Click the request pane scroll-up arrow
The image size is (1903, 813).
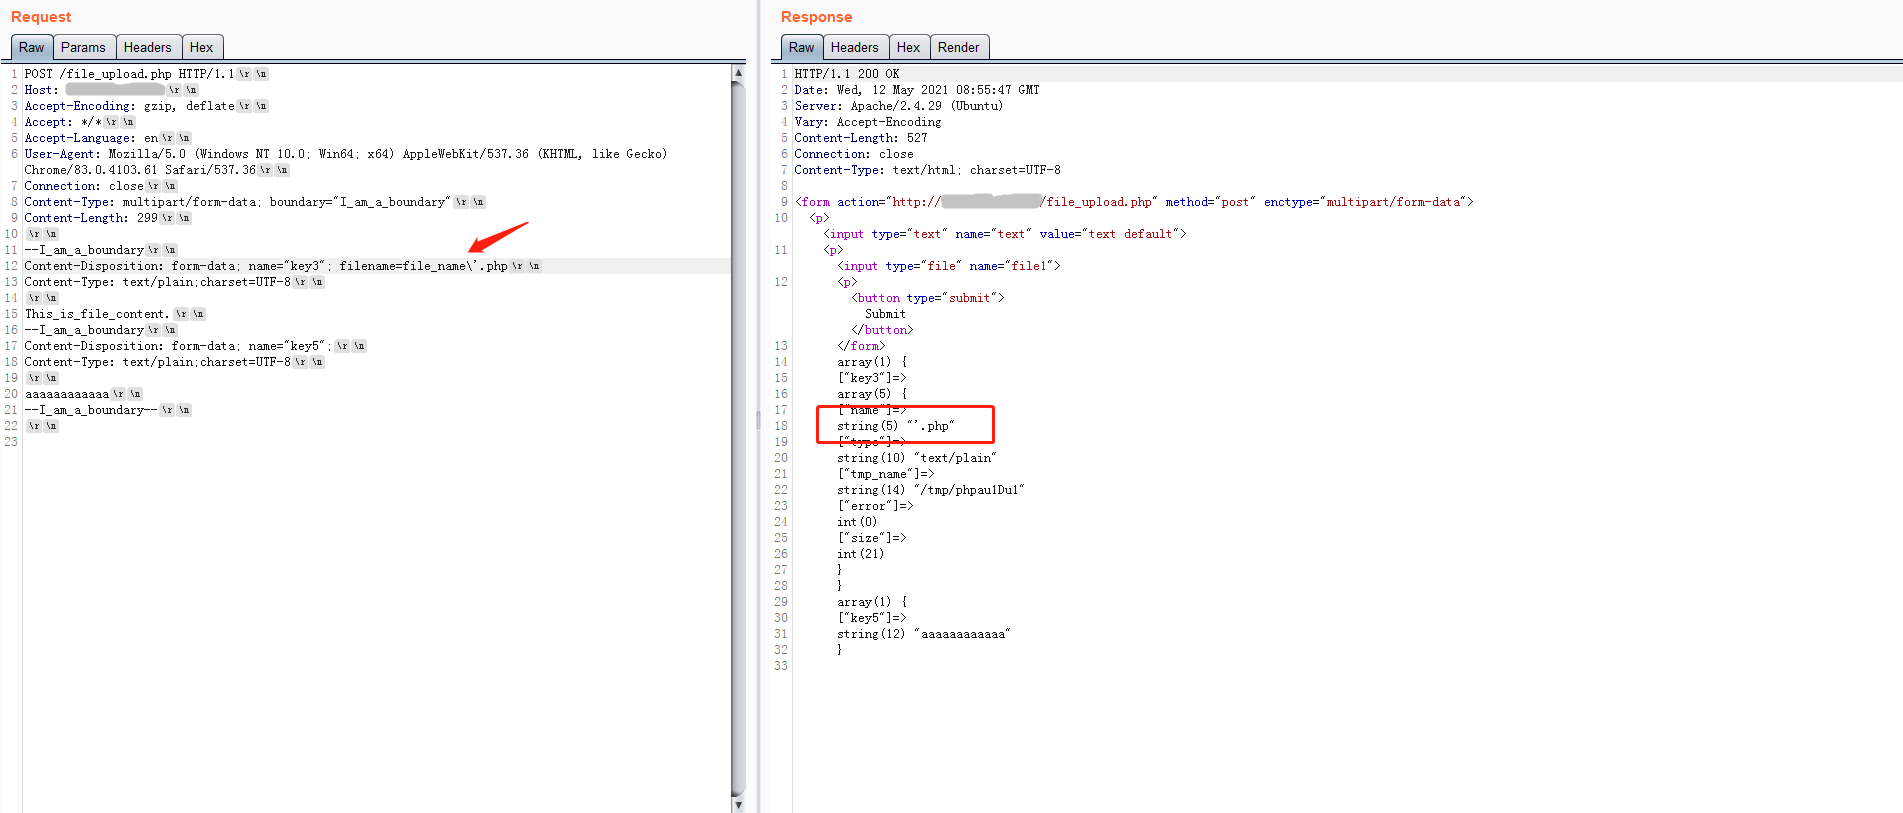pyautogui.click(x=738, y=73)
